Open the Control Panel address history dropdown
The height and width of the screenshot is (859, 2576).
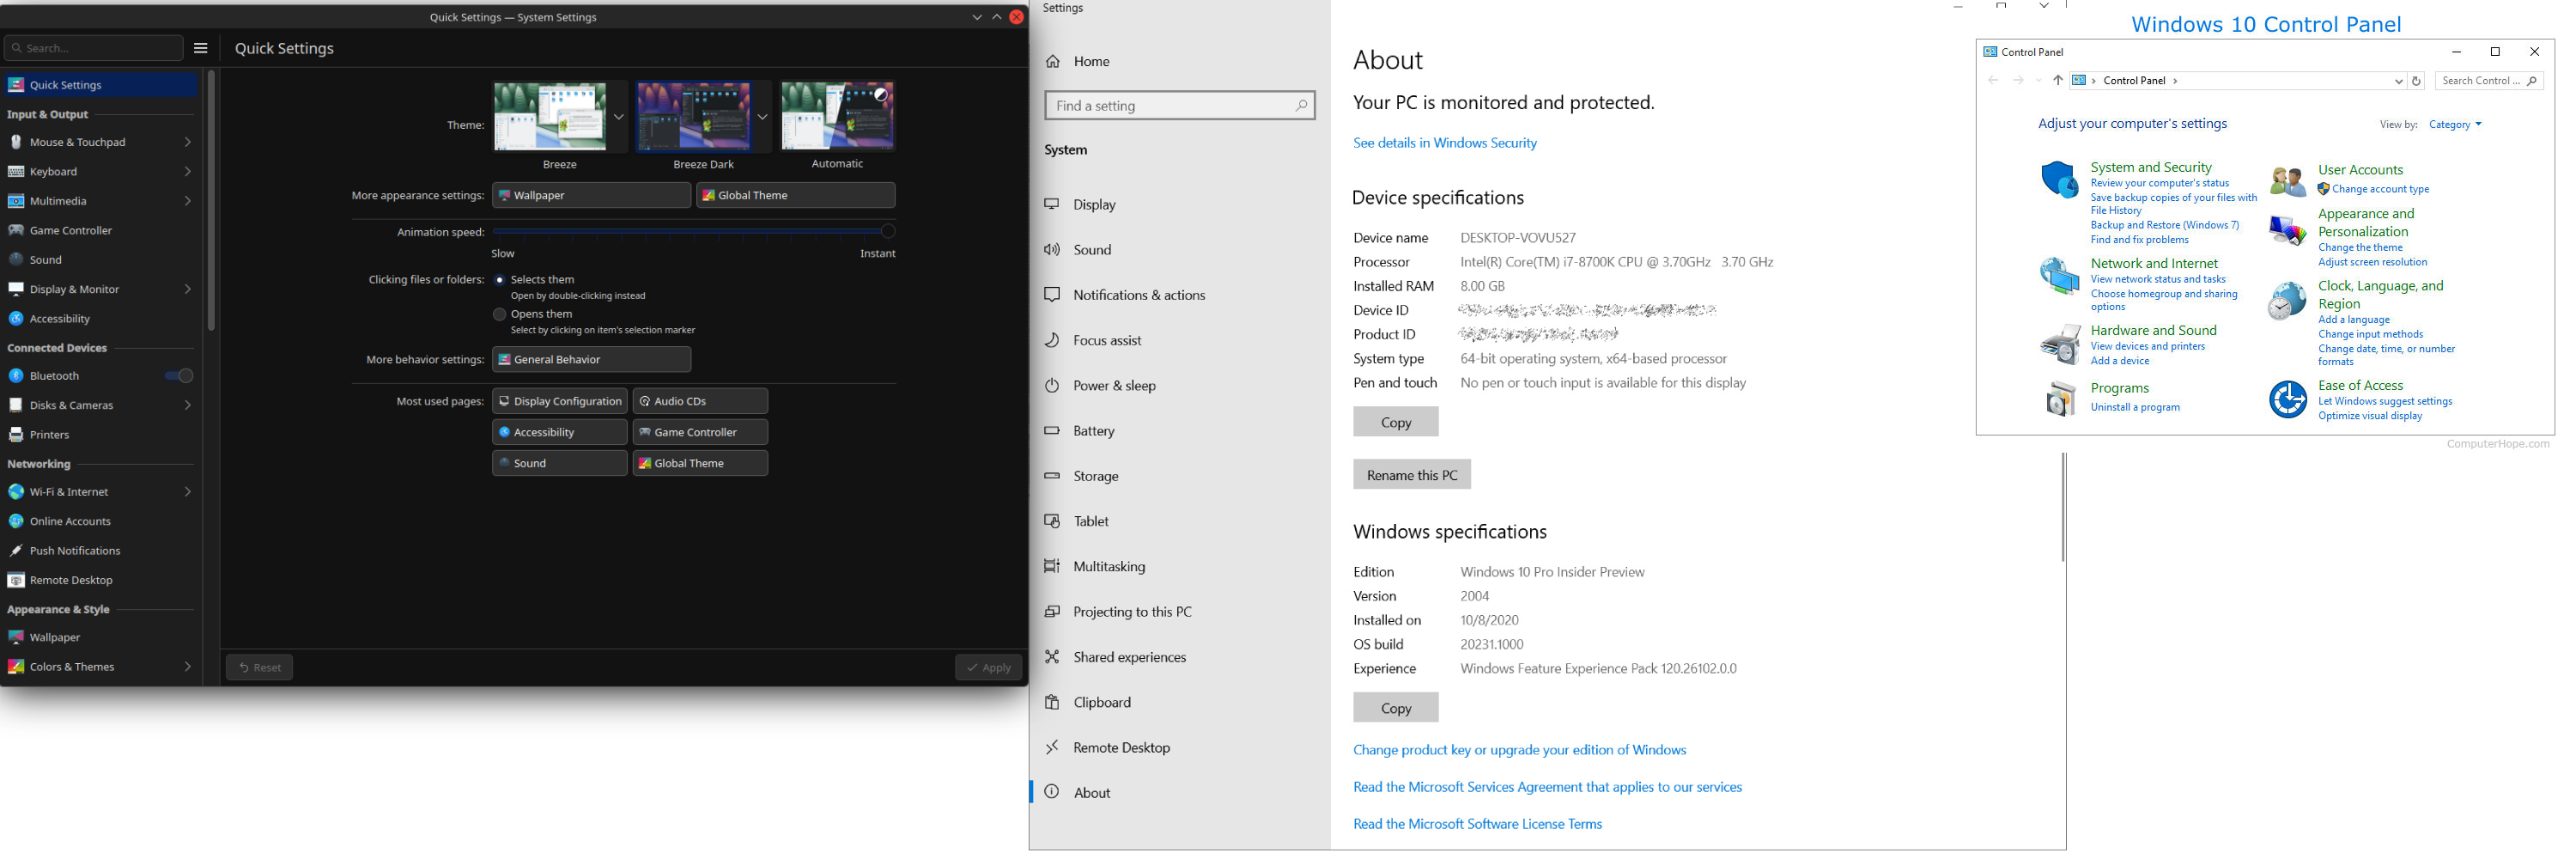[2398, 81]
